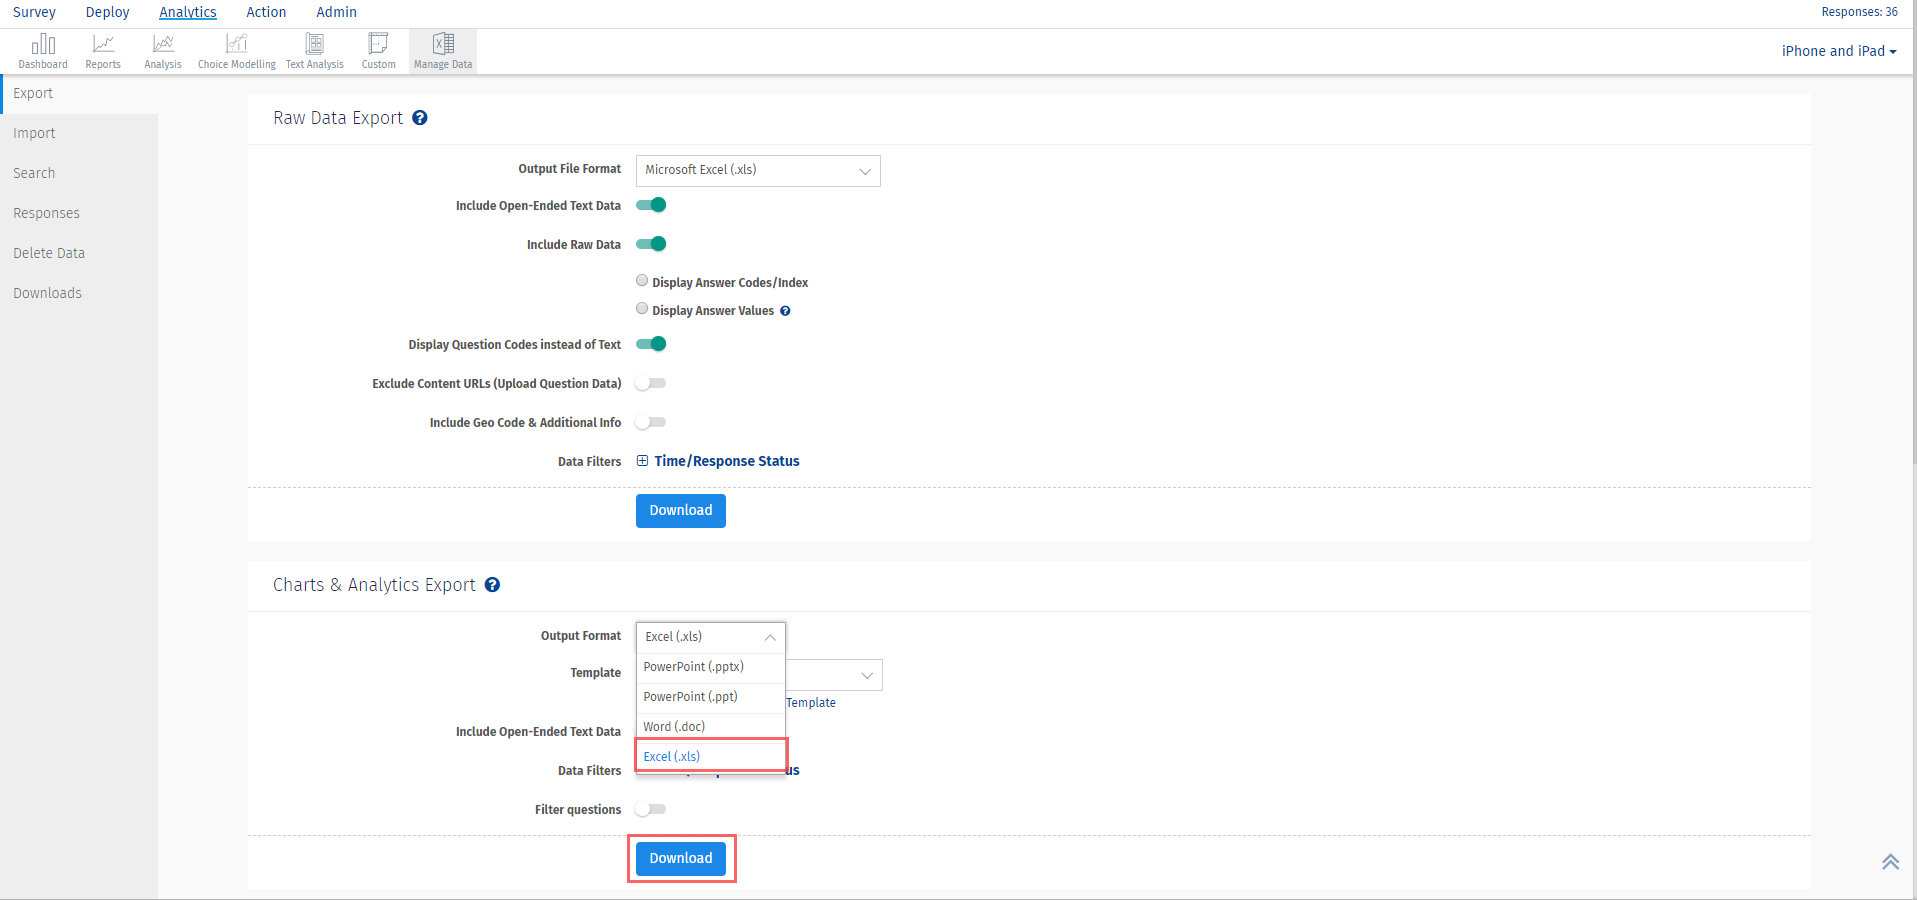Select Display Answer Values radio button

[x=642, y=309]
